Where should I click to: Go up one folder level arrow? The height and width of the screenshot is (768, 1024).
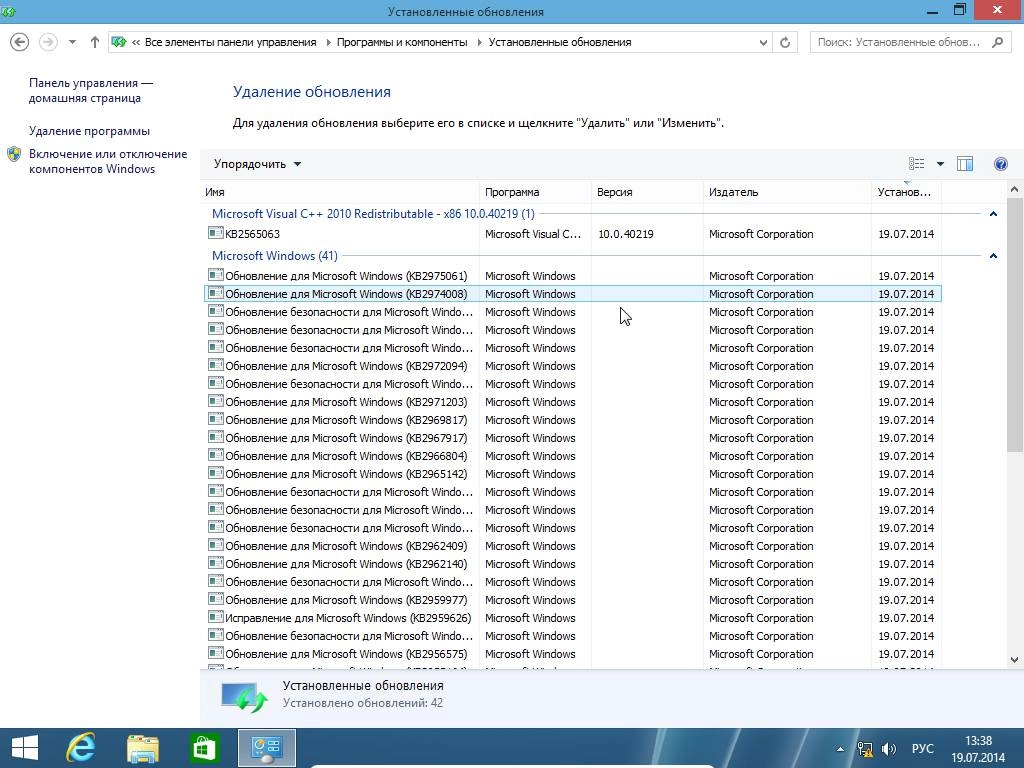click(95, 42)
